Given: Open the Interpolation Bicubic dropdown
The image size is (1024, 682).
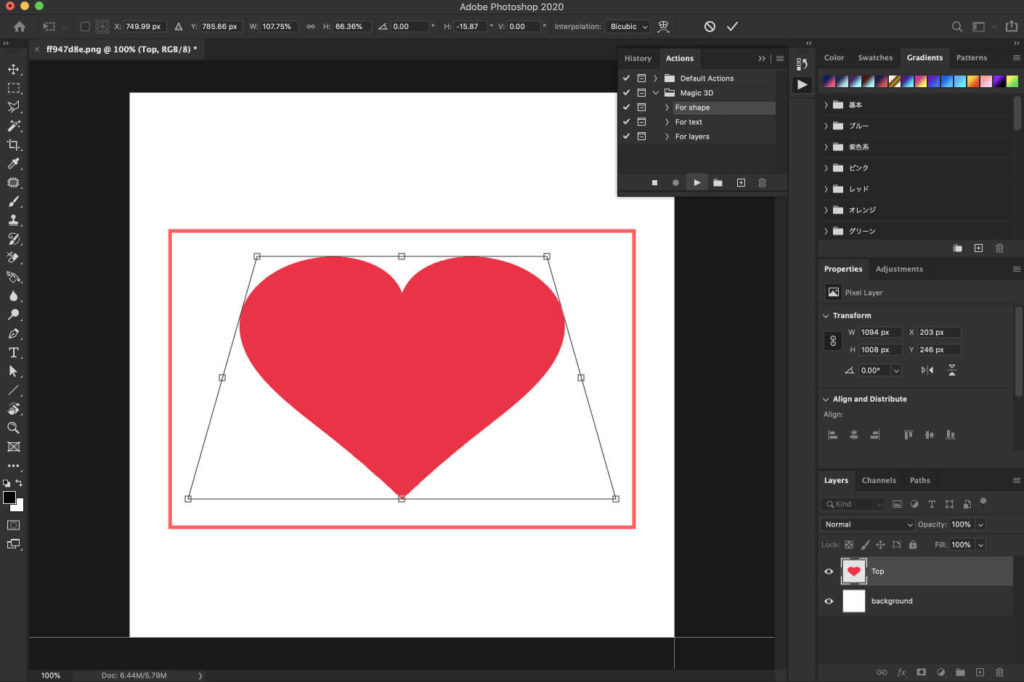Looking at the screenshot, I should coord(628,27).
